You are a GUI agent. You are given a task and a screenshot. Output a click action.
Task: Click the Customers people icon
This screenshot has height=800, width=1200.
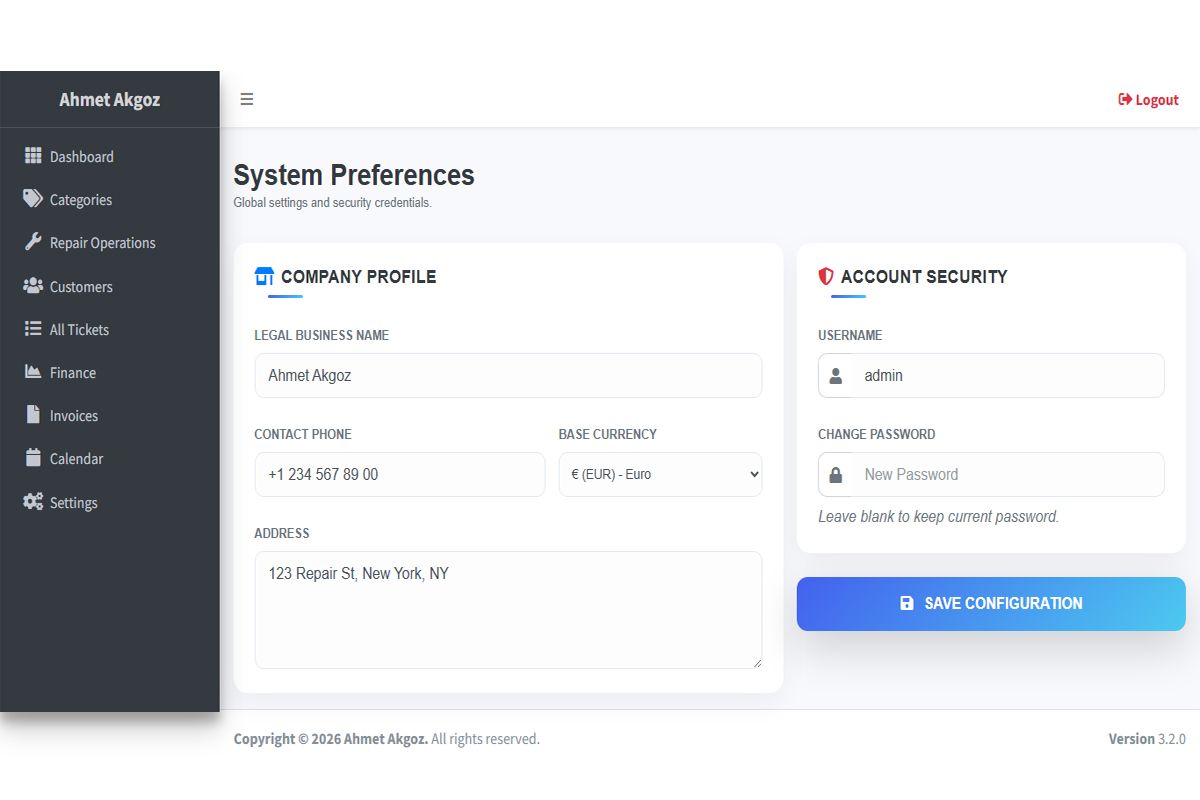coord(33,286)
